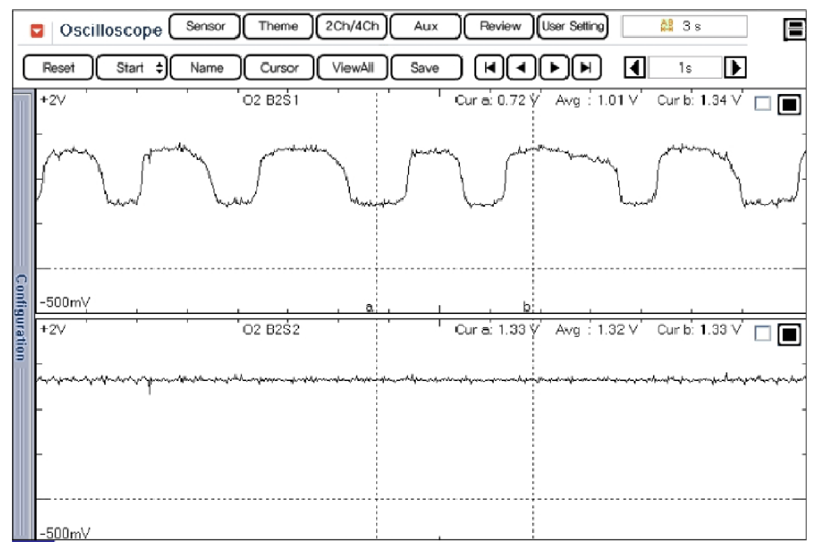This screenshot has height=551, width=816.
Task: Activate the Cursor tool
Action: 278,68
